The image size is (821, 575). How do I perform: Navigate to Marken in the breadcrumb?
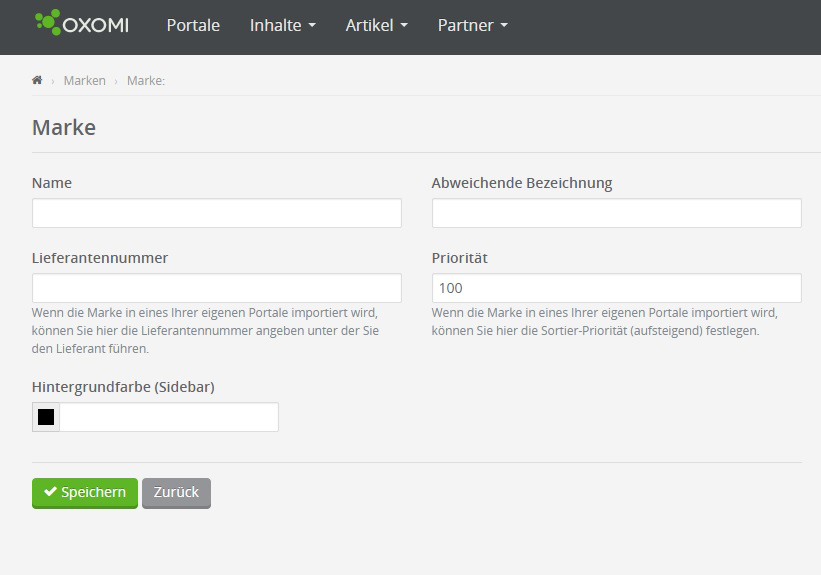pyautogui.click(x=84, y=81)
